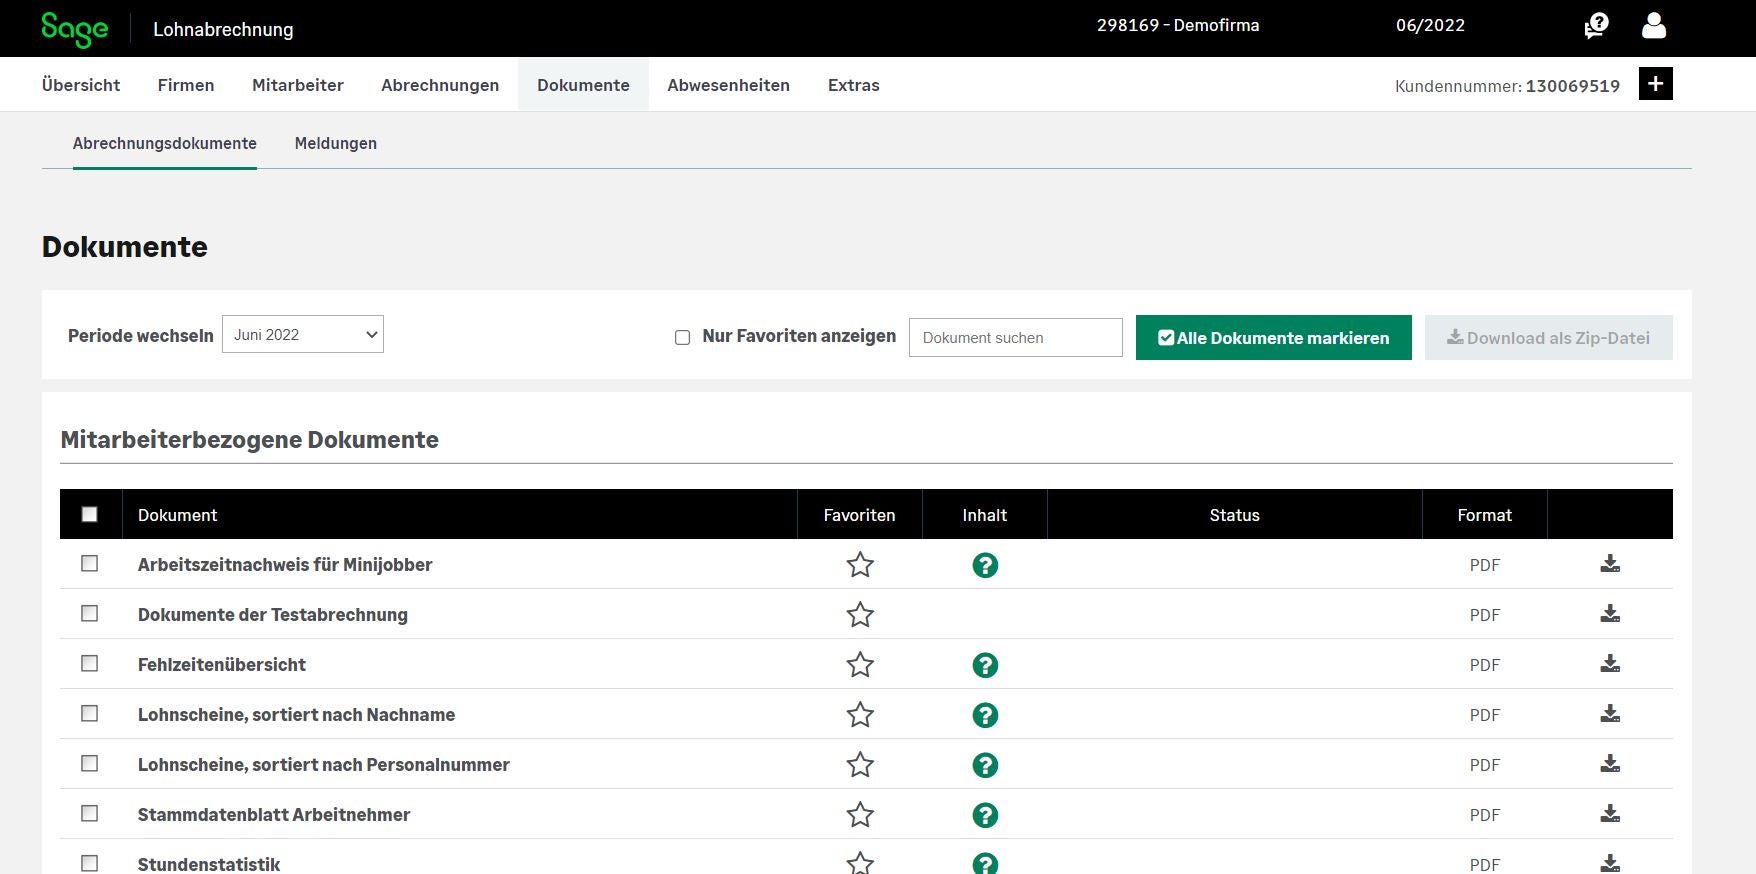This screenshot has width=1756, height=874.
Task: Mark Fehlzeitenübersicht as favorite with star
Action: (860, 665)
